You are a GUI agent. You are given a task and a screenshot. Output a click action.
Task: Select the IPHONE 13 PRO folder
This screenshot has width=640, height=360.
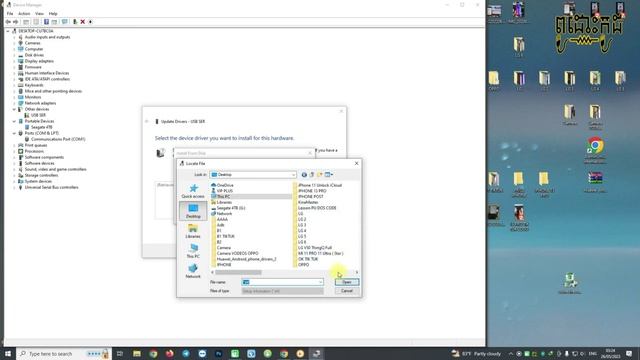[x=310, y=191]
